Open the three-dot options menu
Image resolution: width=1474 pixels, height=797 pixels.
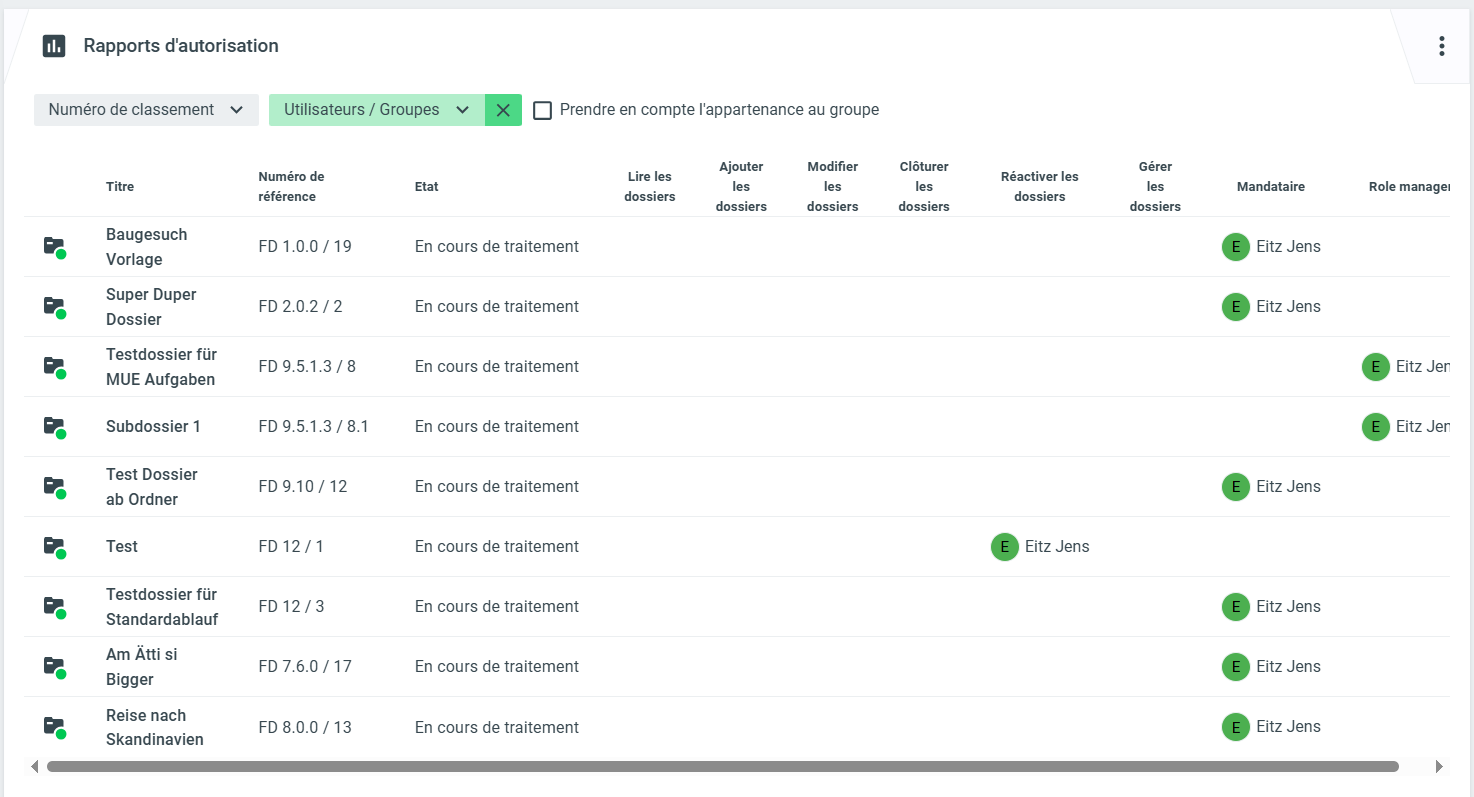pos(1441,46)
